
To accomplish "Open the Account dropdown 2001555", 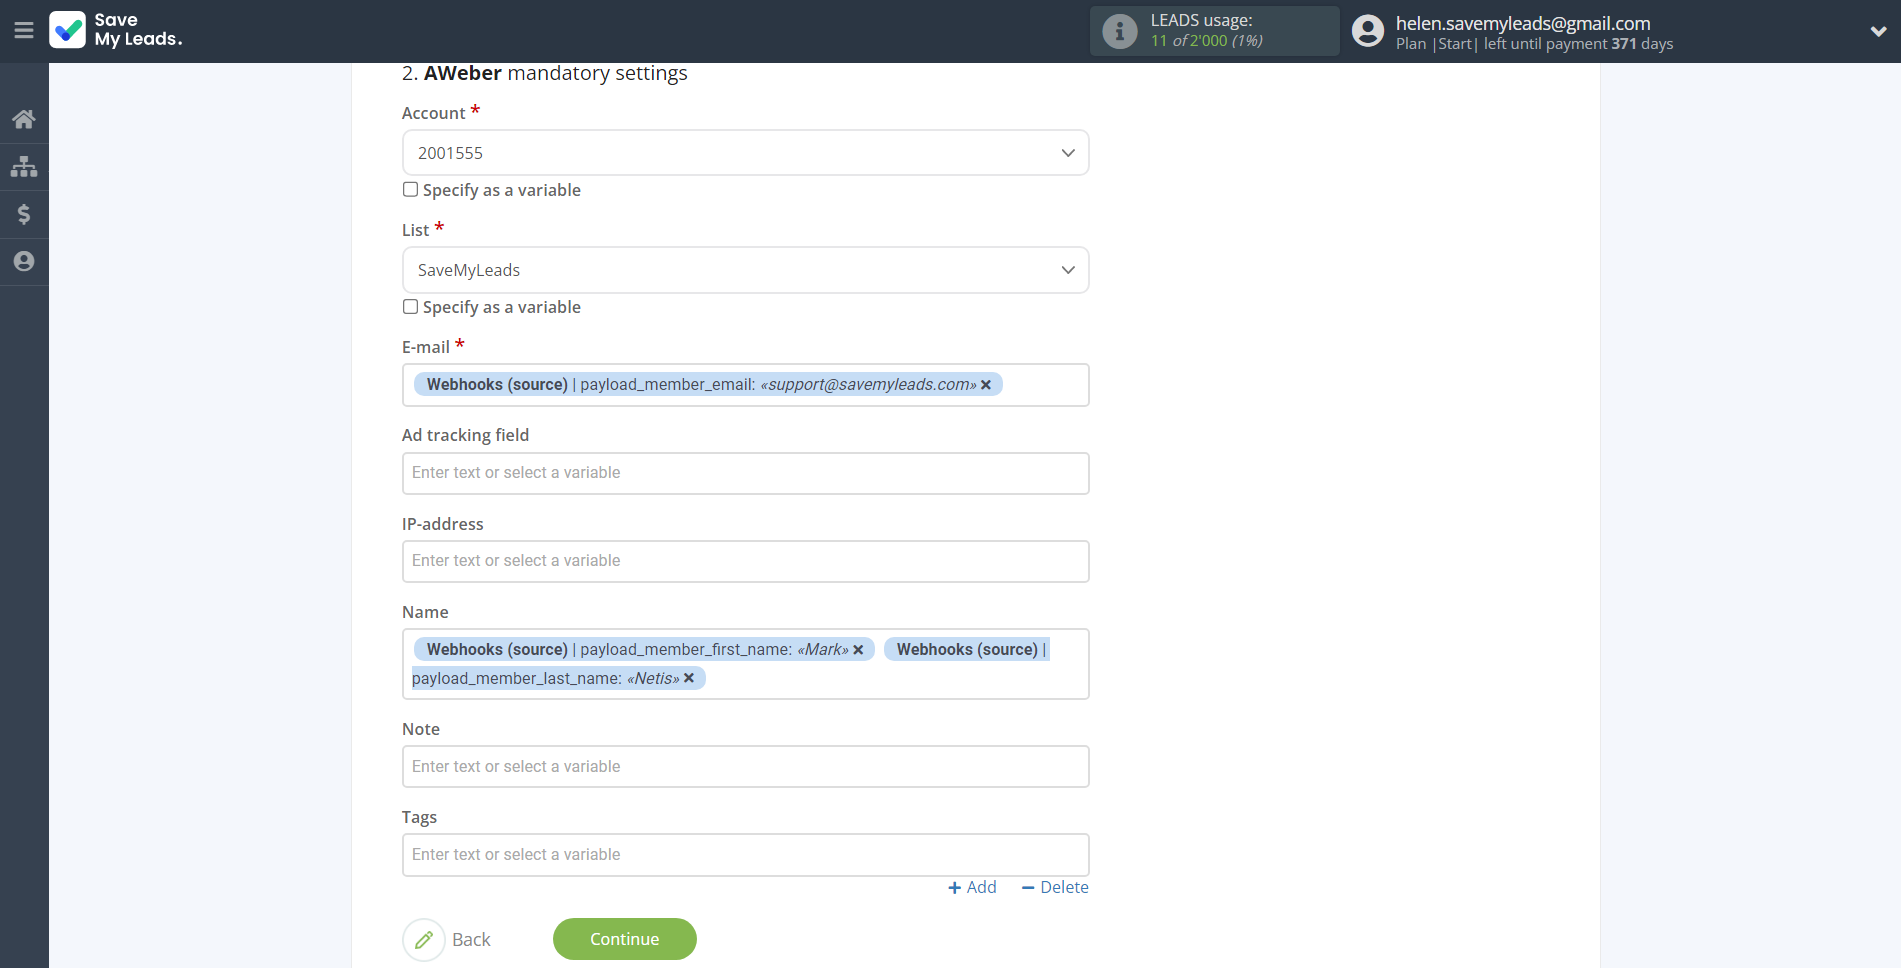I will click(746, 153).
